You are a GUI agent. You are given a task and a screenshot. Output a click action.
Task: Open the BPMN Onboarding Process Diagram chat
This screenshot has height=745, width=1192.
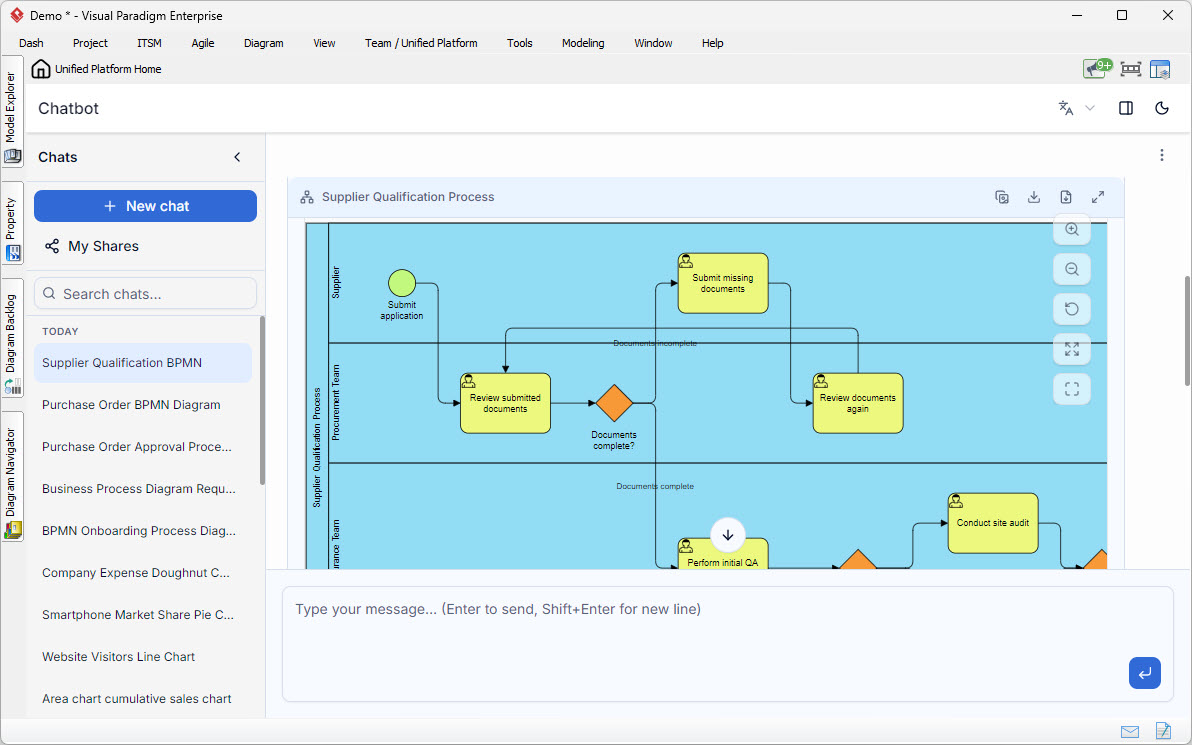(143, 531)
